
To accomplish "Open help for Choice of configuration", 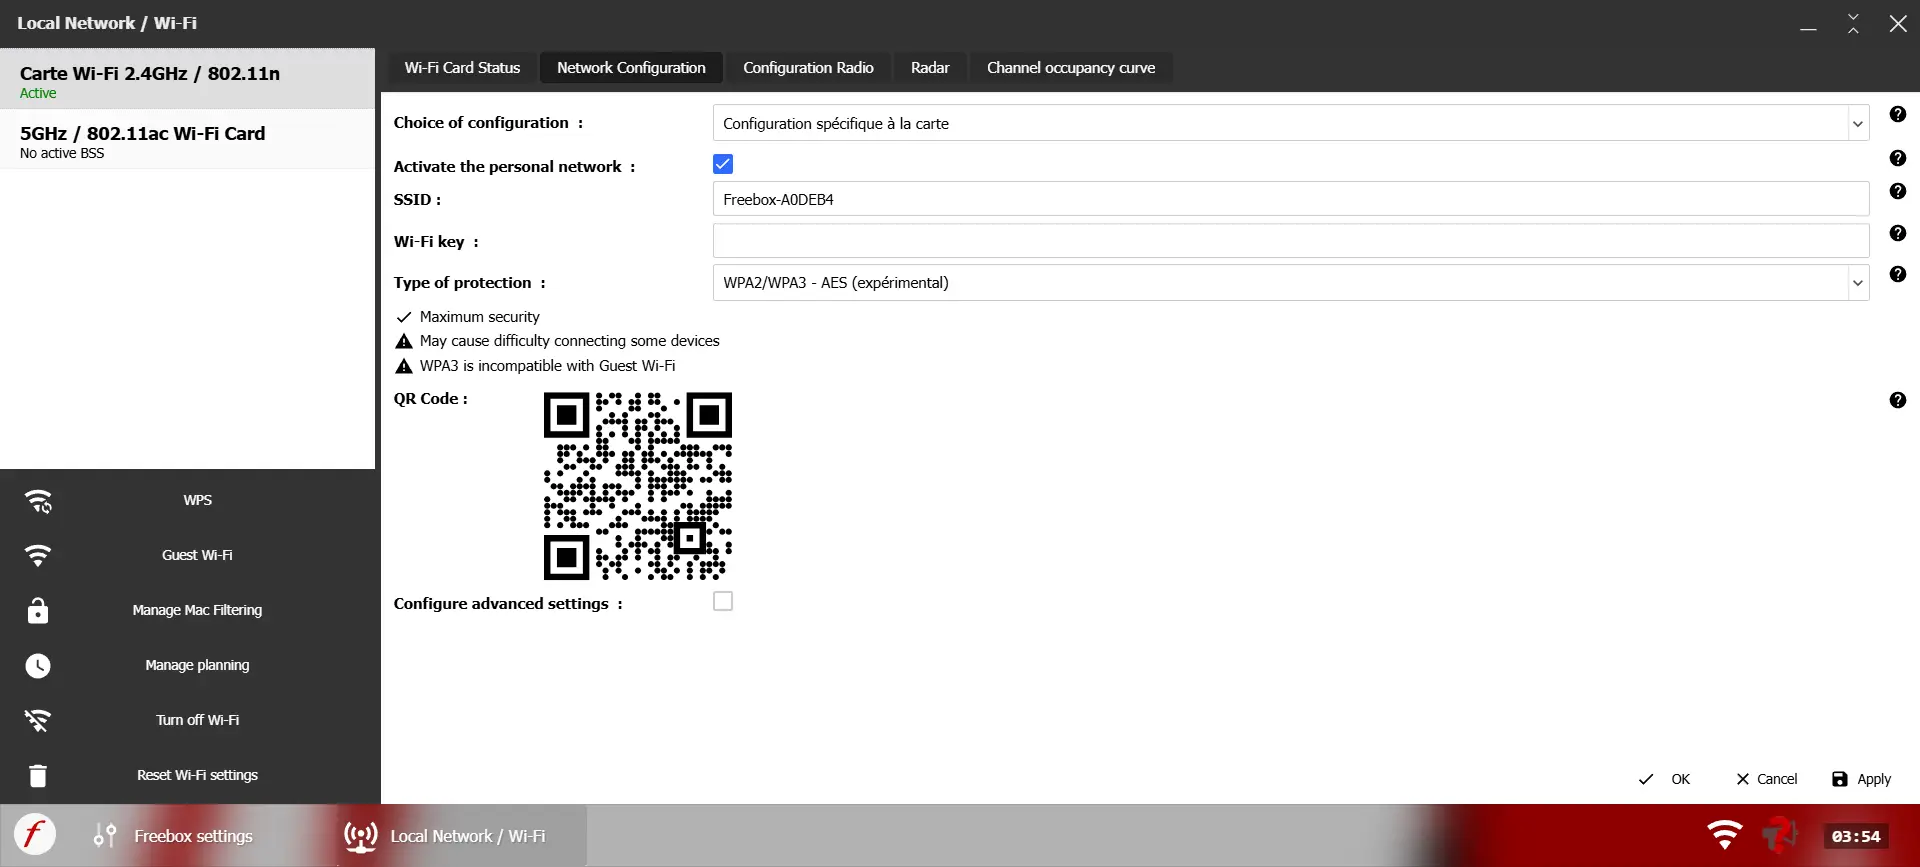I will coord(1897,114).
